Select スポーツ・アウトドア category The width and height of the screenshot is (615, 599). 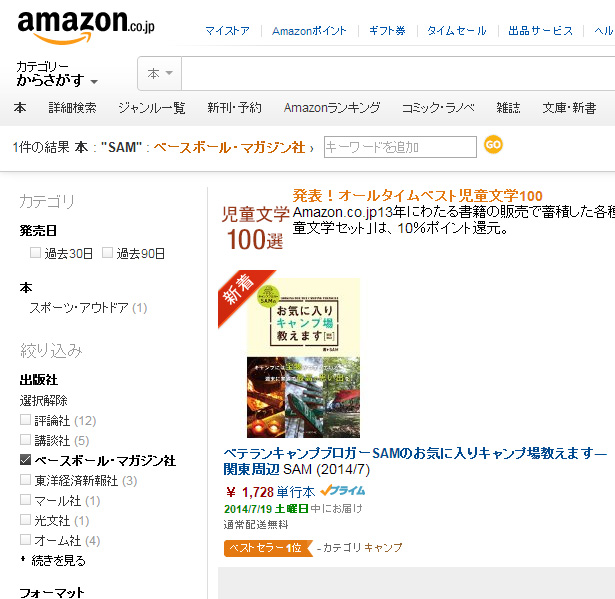(x=79, y=308)
